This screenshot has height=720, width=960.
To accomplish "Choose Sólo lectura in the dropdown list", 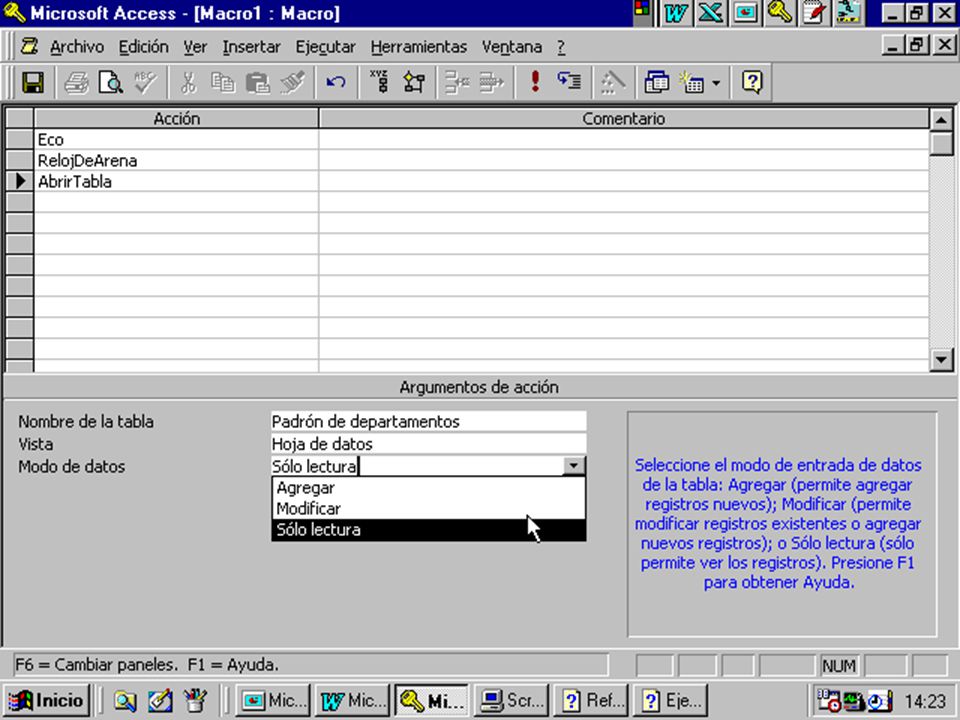I will [x=429, y=530].
